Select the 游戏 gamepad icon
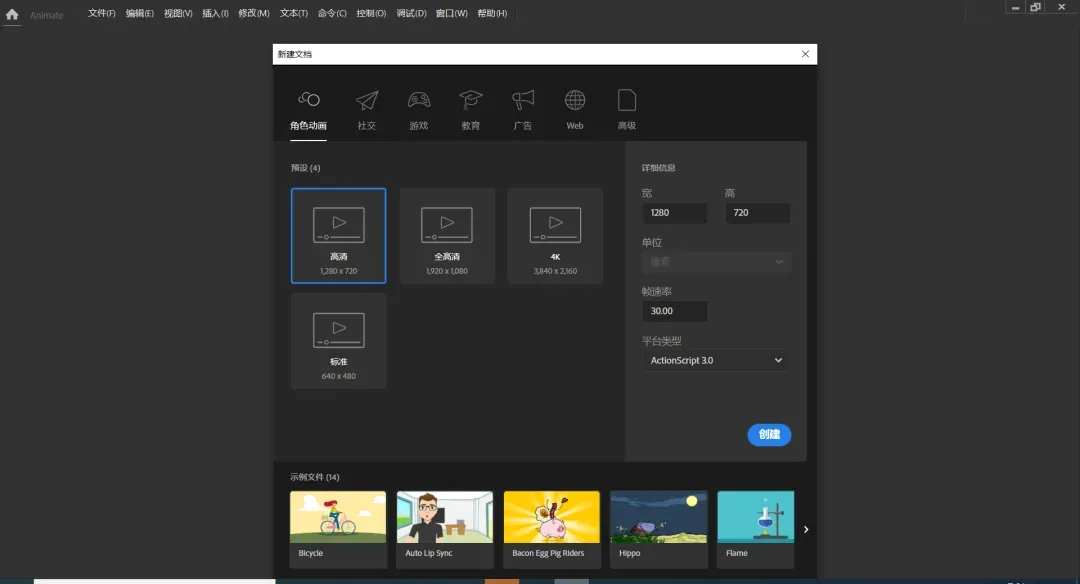Screen dimensions: 1080x584 click(419, 101)
